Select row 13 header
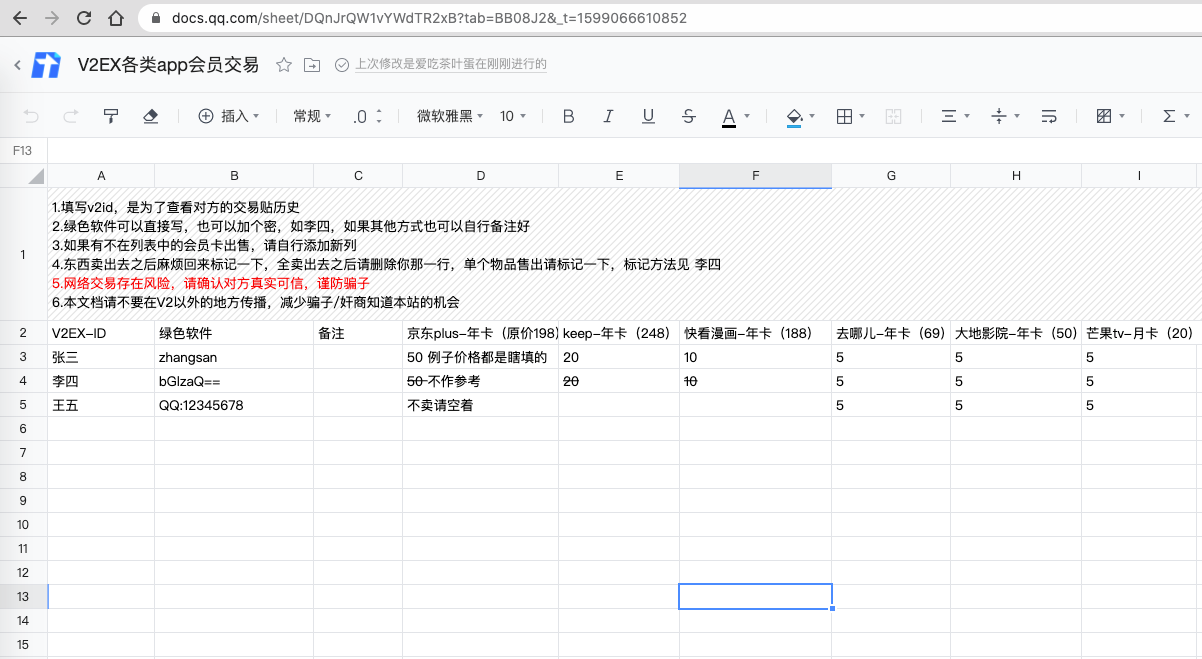1202x659 pixels. 23,596
